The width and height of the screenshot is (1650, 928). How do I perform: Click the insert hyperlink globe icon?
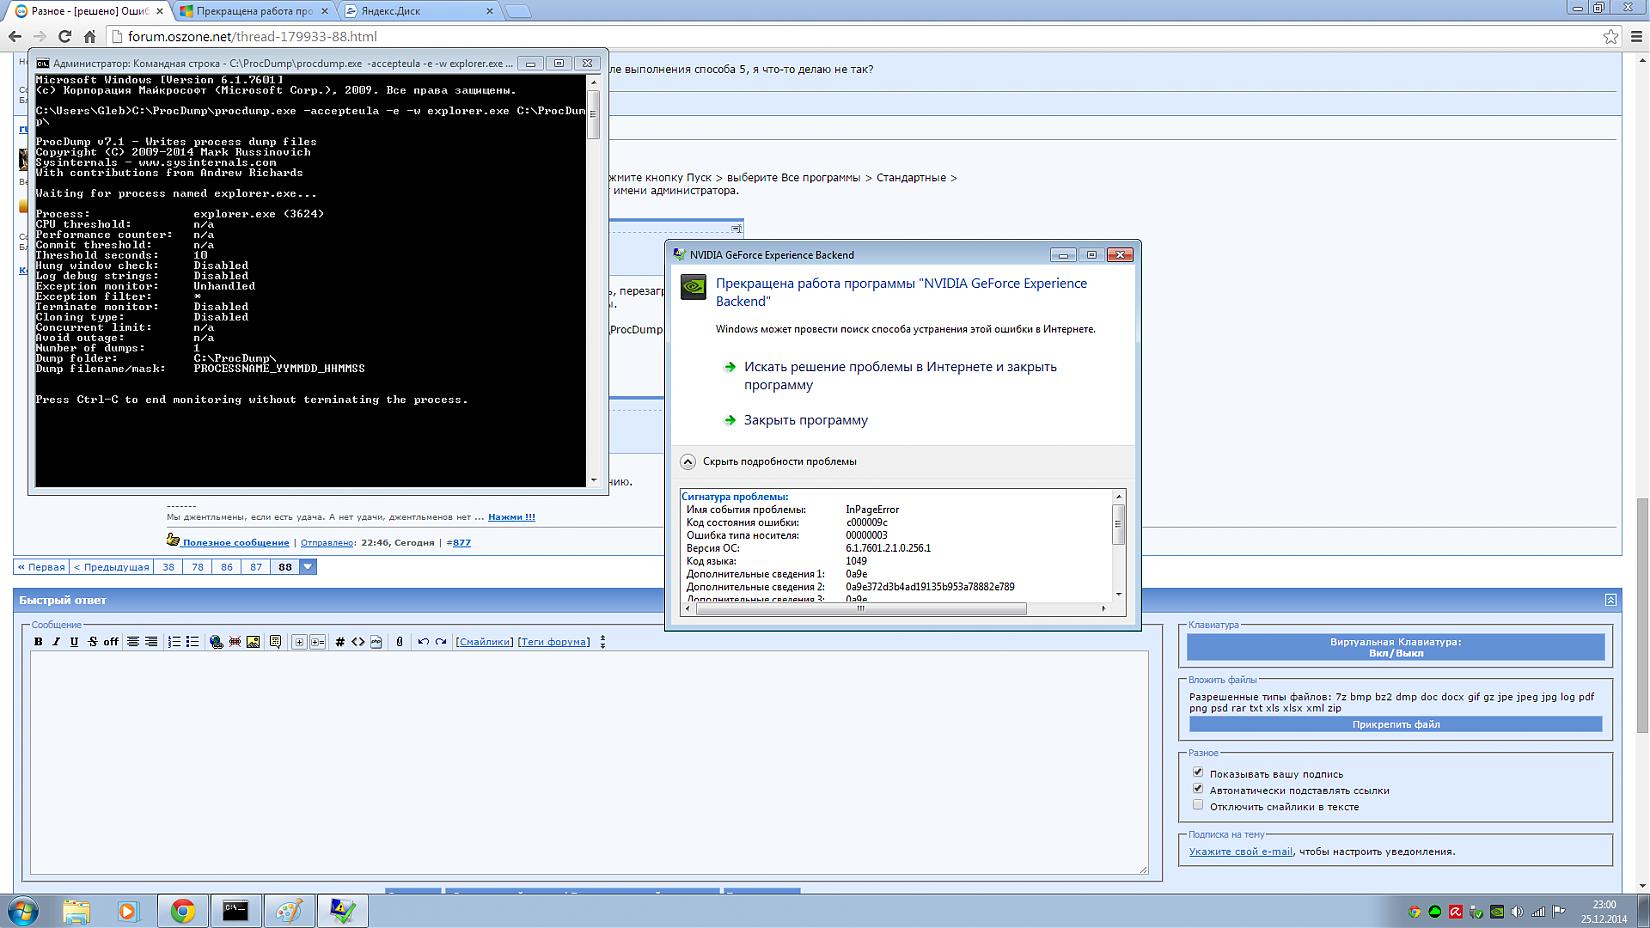click(216, 642)
